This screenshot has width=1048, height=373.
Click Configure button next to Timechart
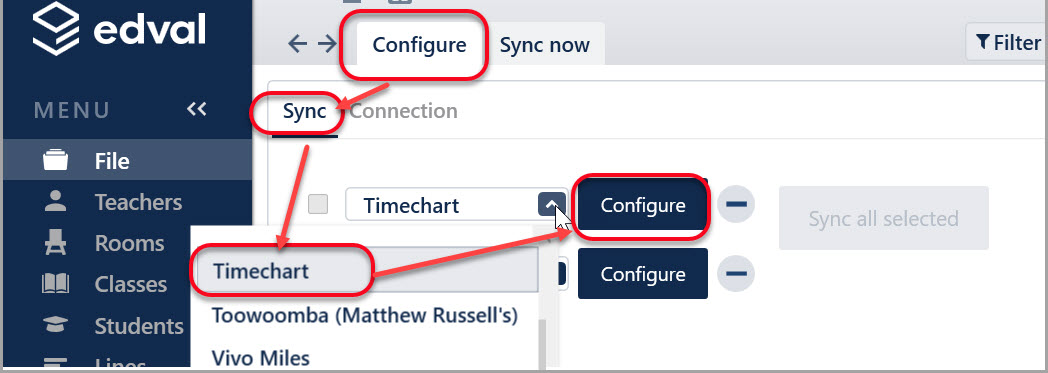pos(642,205)
